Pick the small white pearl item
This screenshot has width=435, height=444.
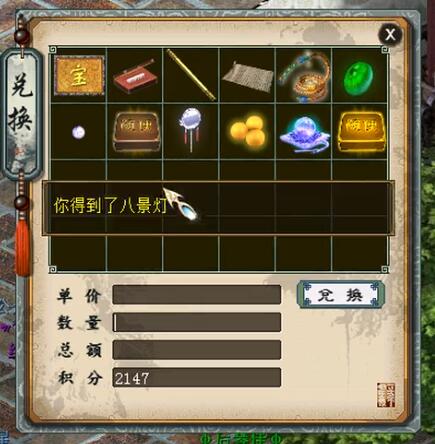[79, 132]
